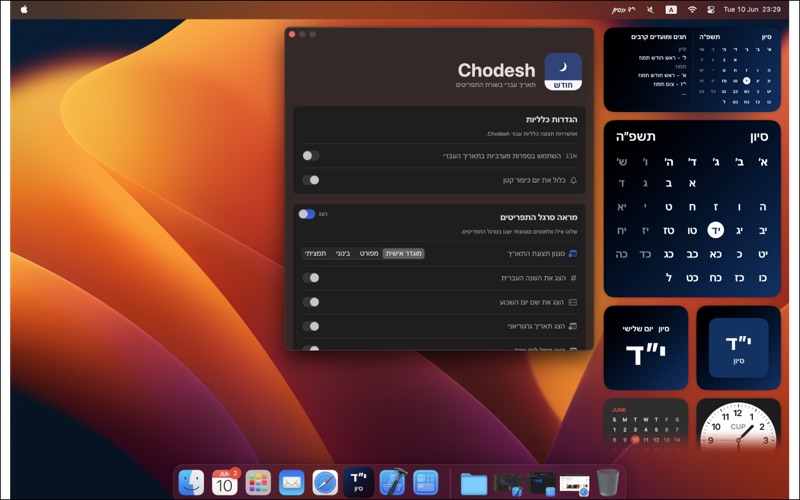Open the CUP analog clock widget

(x=738, y=424)
